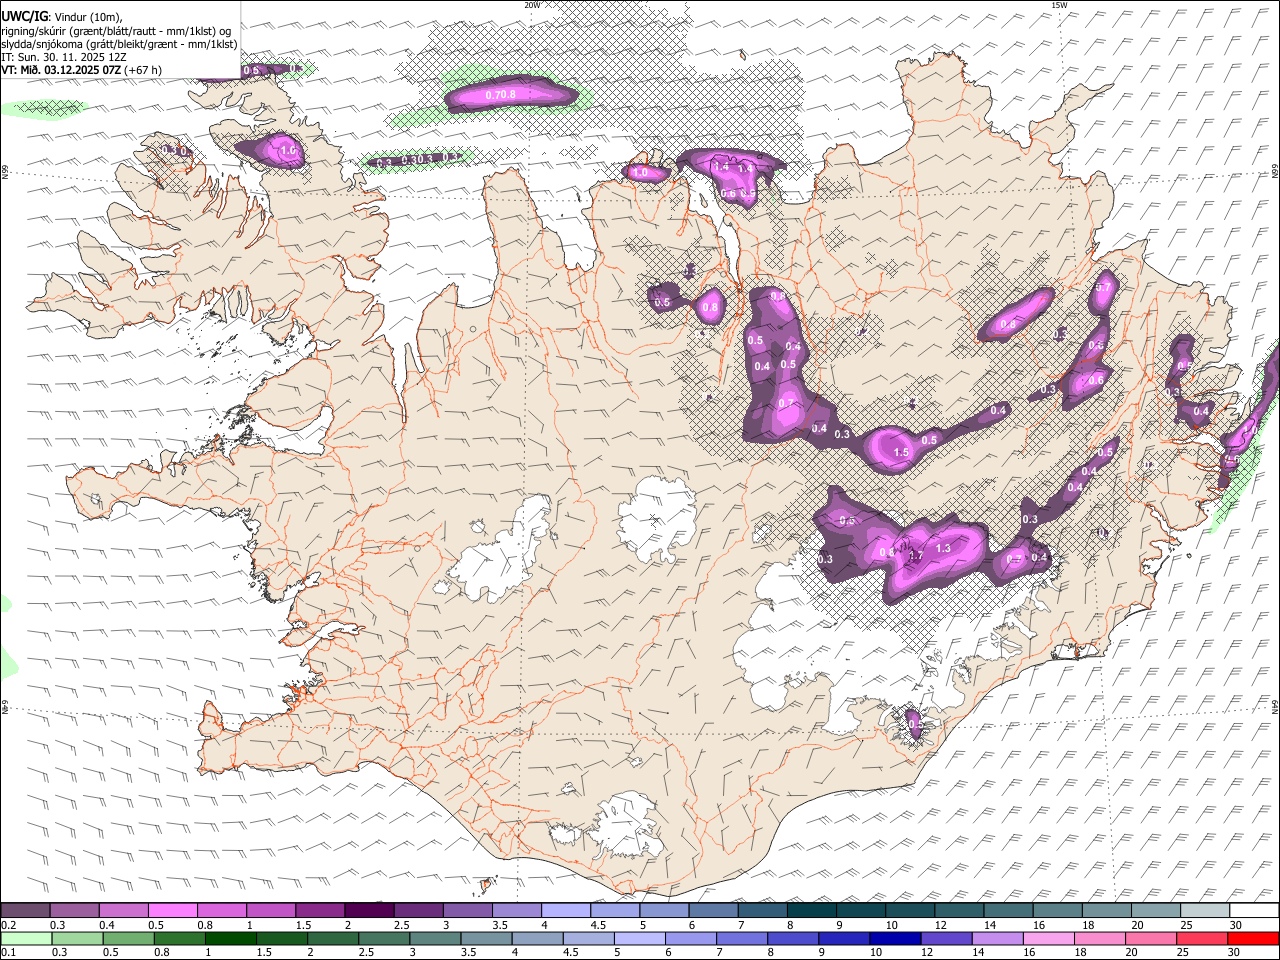Click the white 30 swatch in upper legend row

click(1254, 910)
